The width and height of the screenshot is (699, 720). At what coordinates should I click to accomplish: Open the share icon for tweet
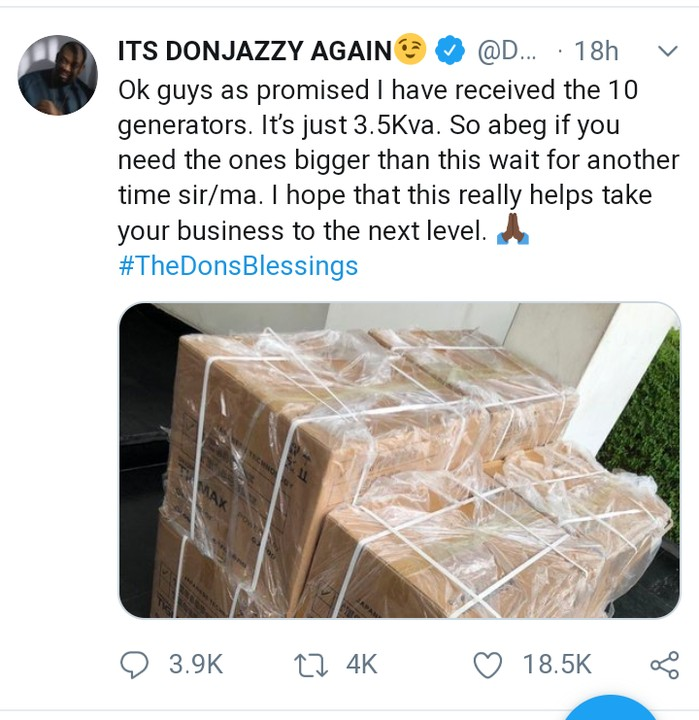click(x=663, y=663)
